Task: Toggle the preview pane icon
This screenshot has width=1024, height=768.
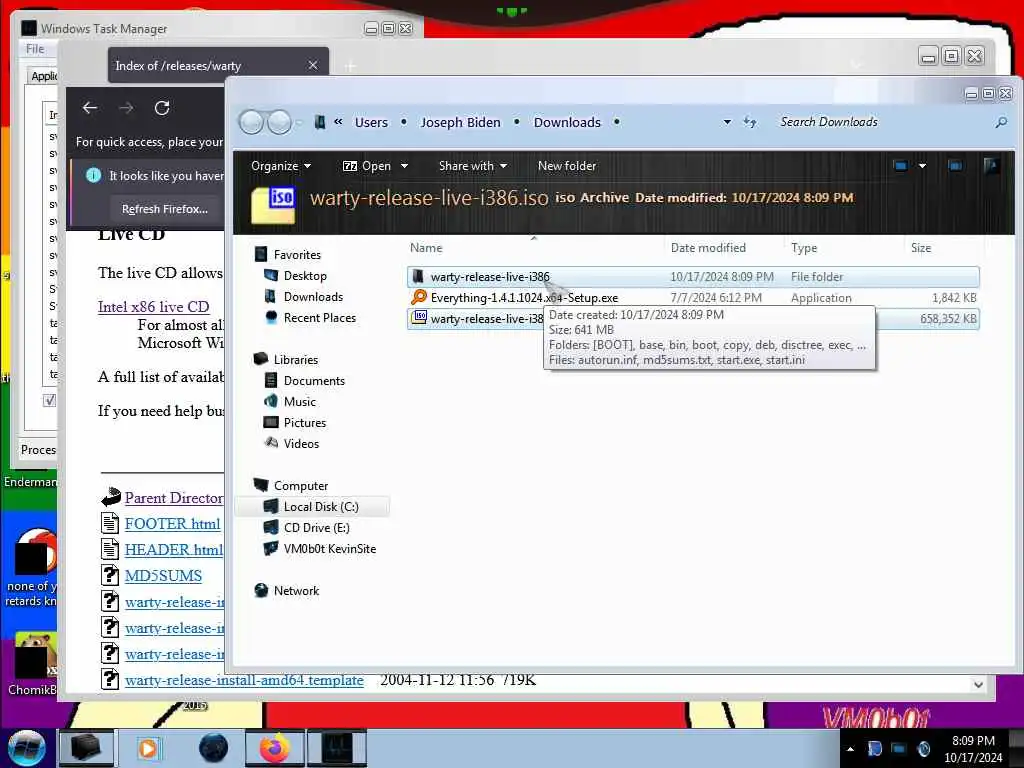Action: (955, 166)
